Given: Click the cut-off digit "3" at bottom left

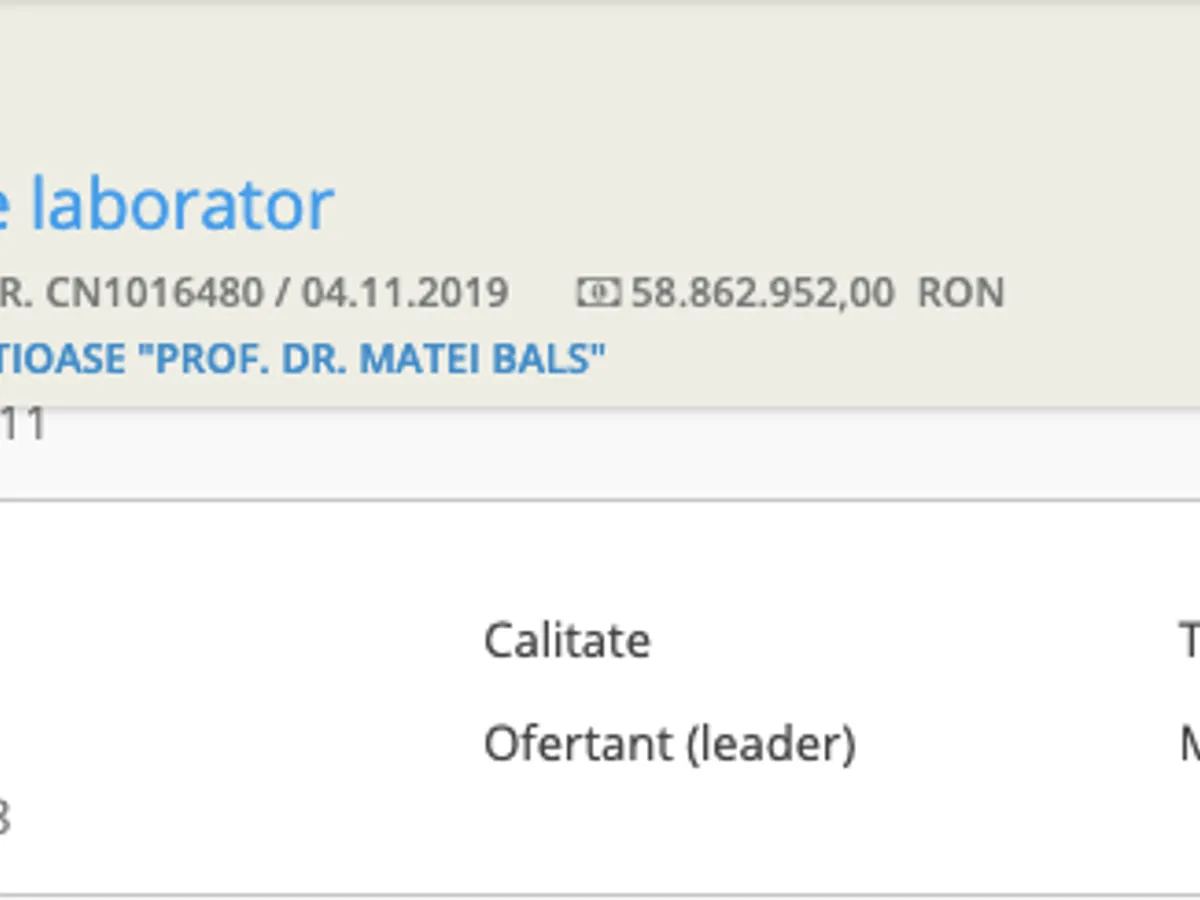Looking at the screenshot, I should [4, 819].
